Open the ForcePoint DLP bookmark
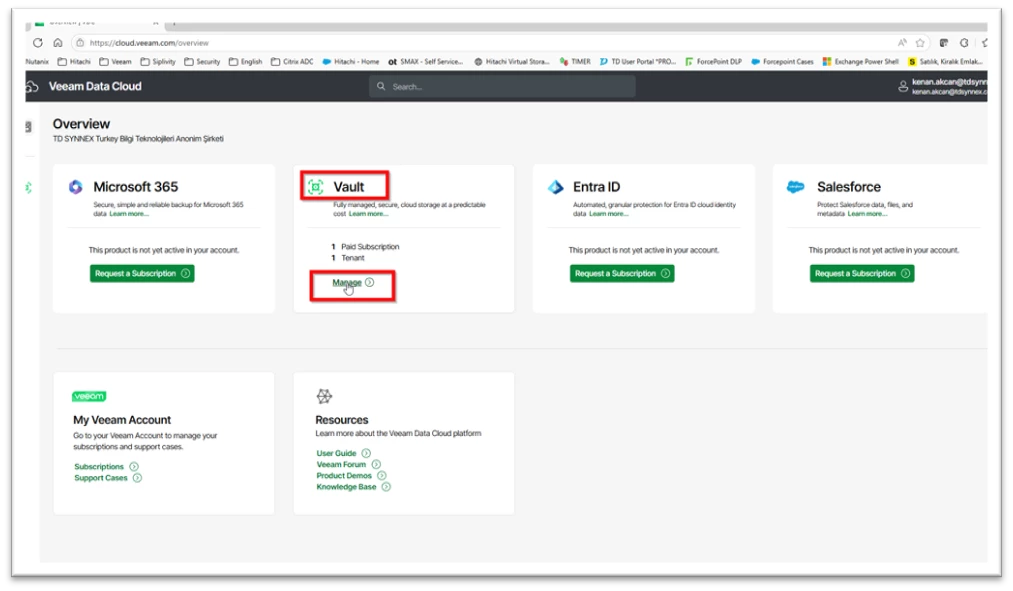 coord(713,61)
